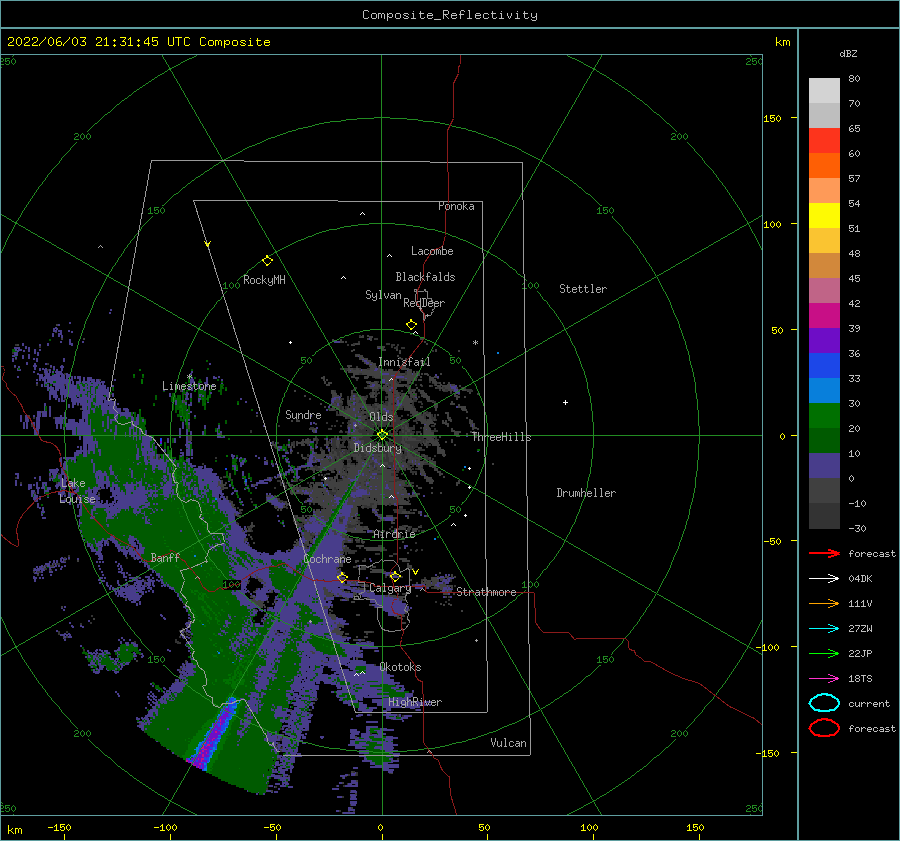Click the green 22JP arrow icon

[x=824, y=653]
